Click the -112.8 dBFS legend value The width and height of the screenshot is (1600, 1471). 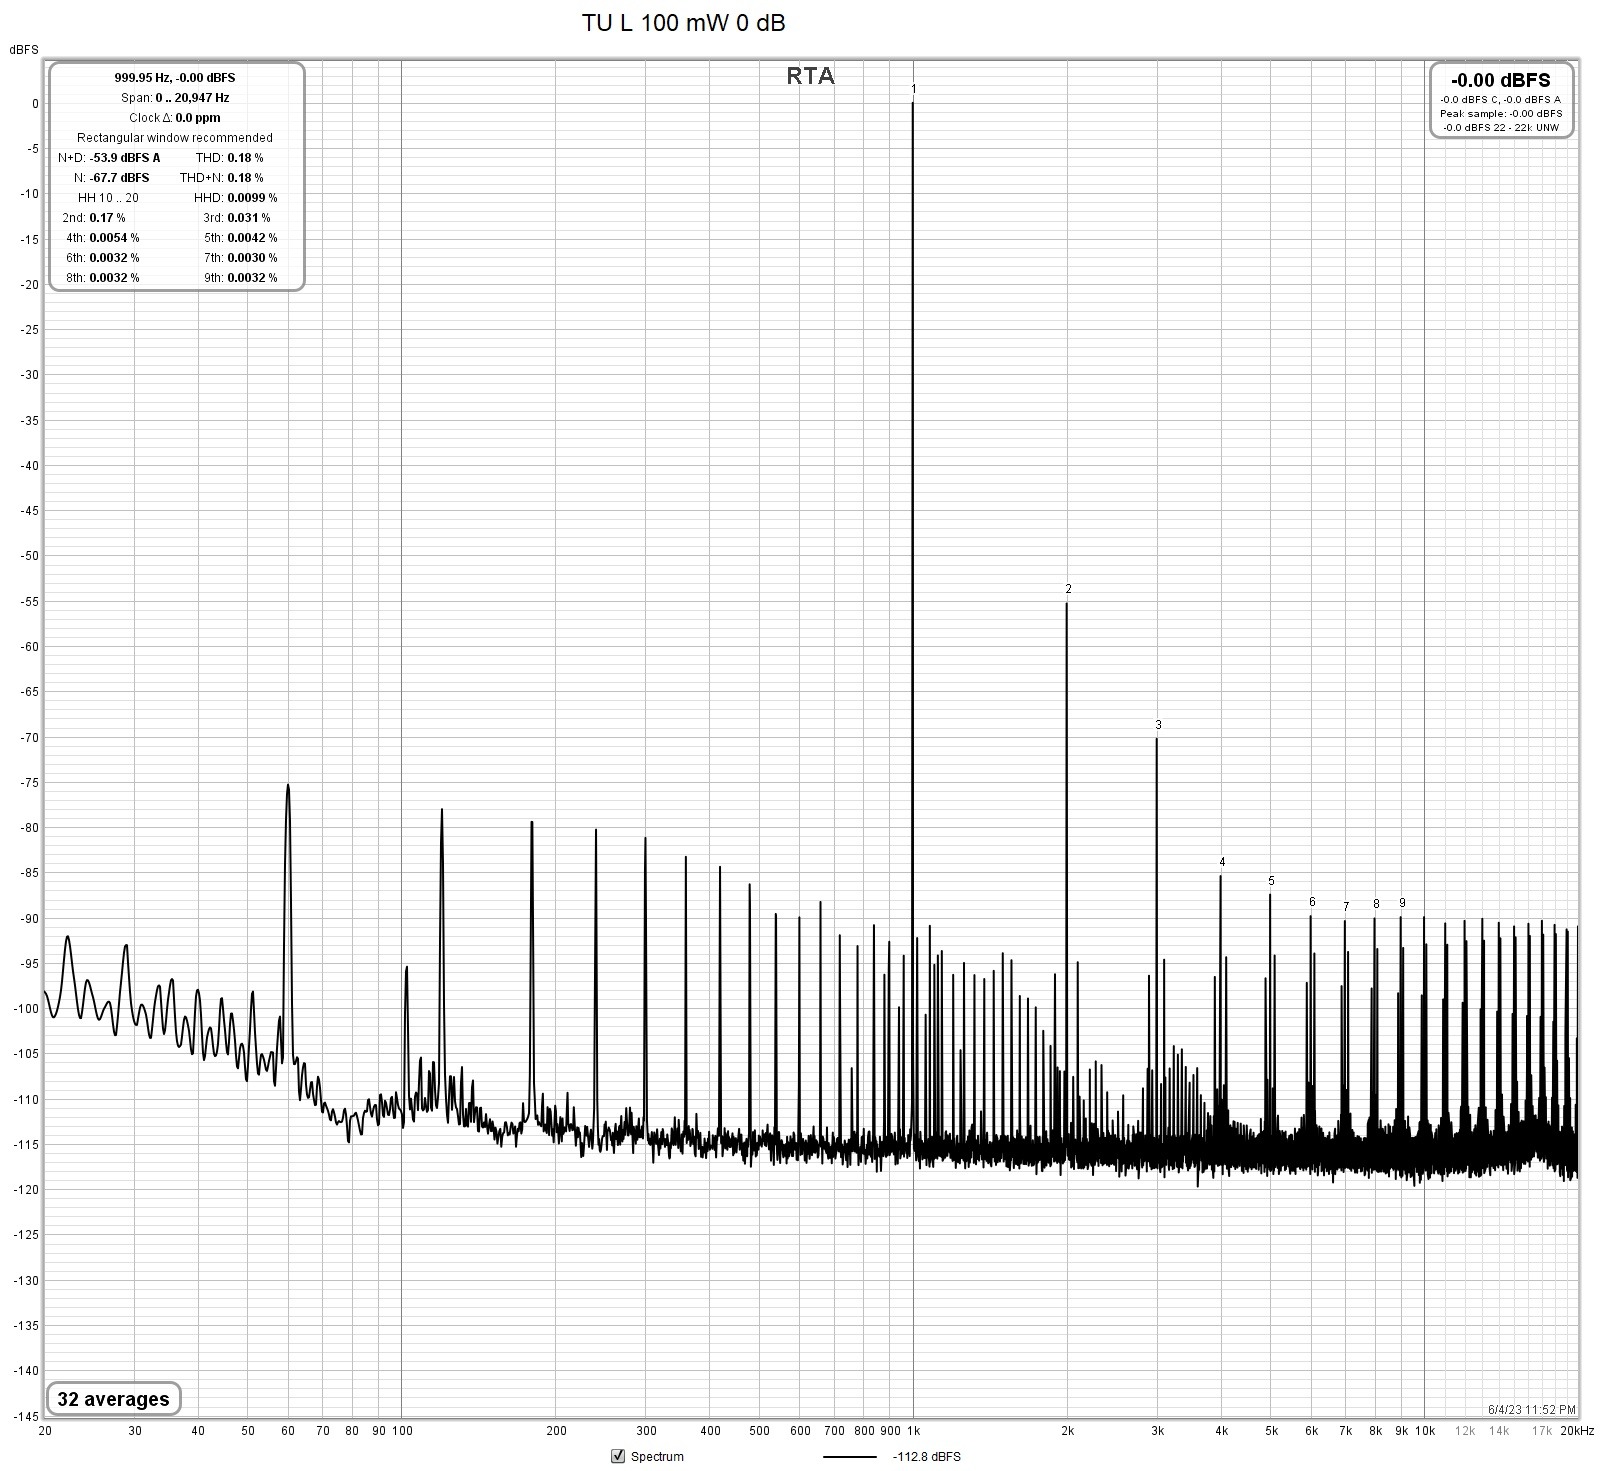tap(926, 1457)
